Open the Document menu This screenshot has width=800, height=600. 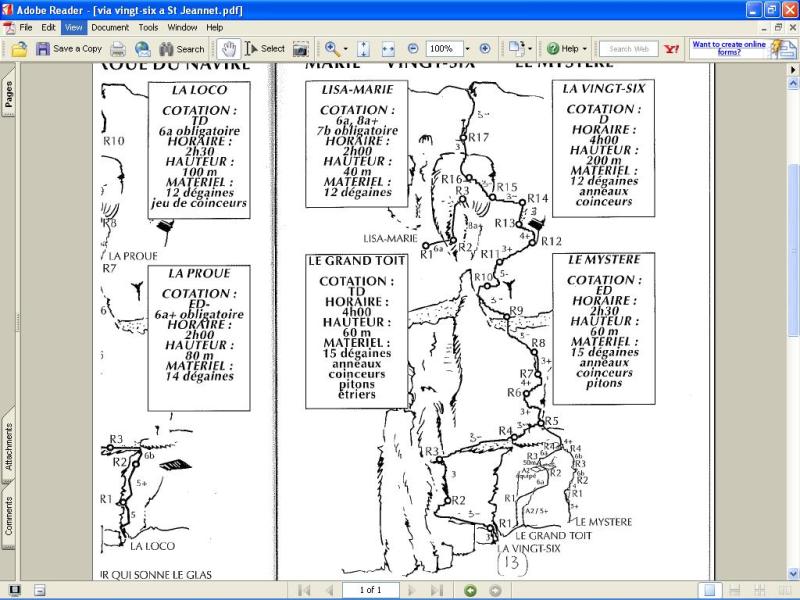tap(110, 28)
